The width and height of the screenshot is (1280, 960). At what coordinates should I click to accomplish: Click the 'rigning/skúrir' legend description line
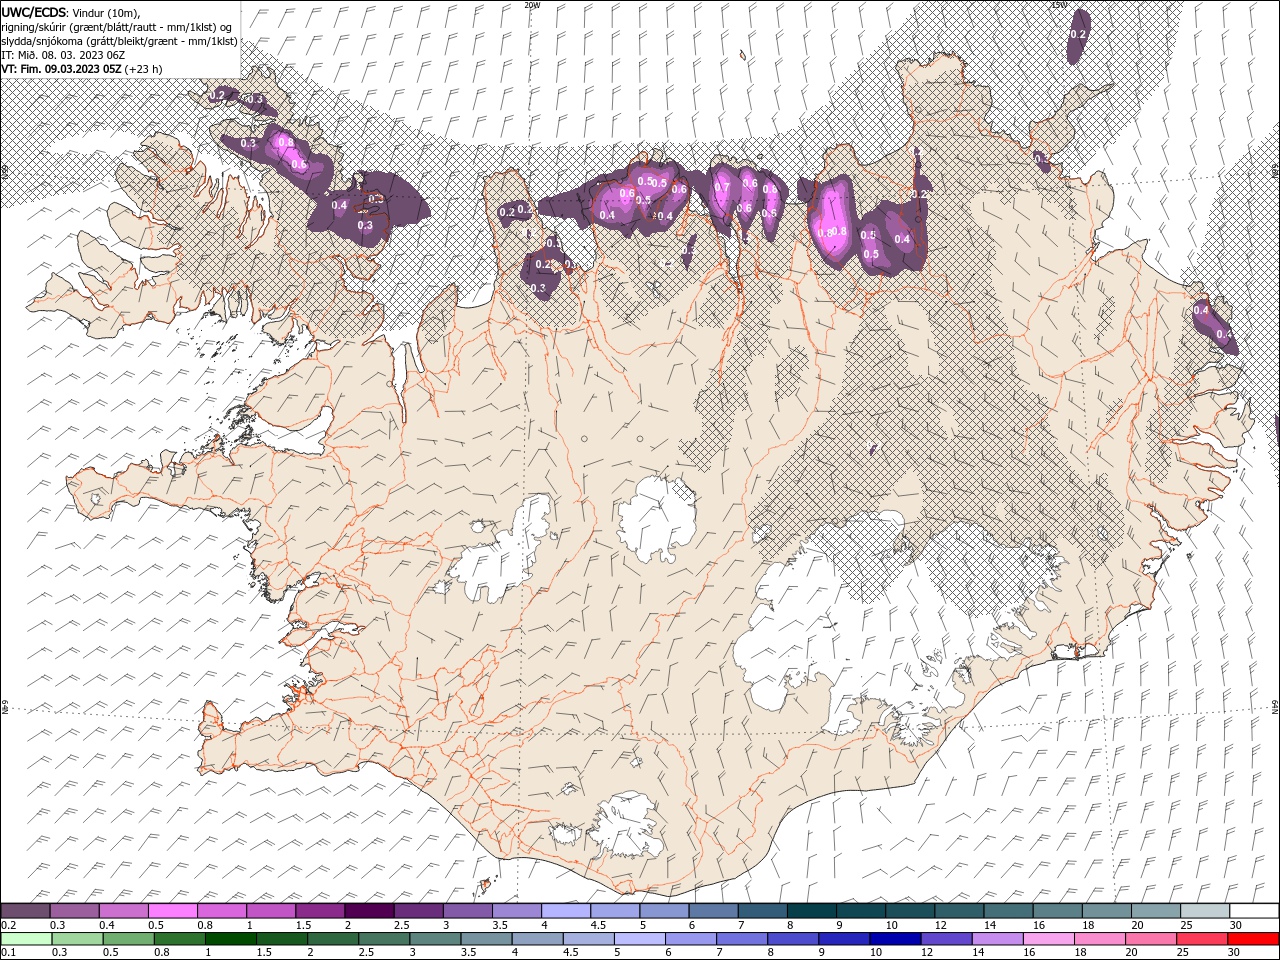click(118, 27)
